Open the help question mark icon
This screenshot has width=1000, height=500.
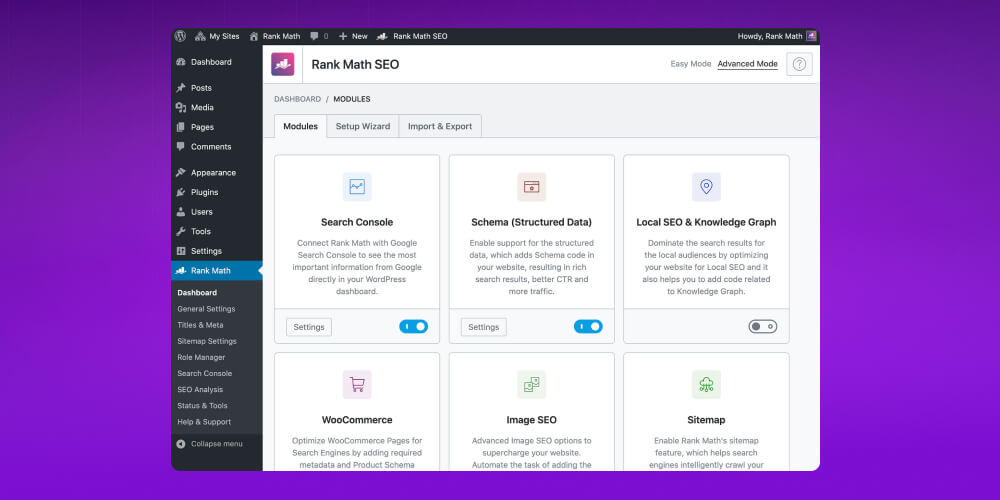tap(799, 64)
